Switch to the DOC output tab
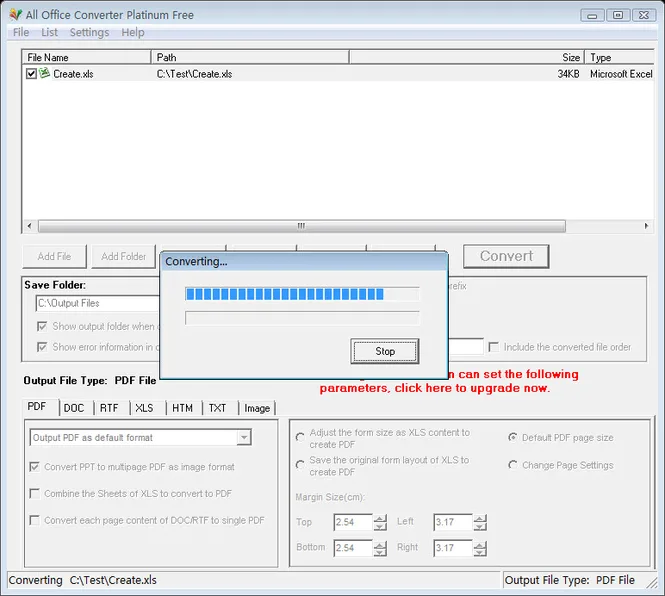Screen dimensions: 665x596 pyautogui.click(x=74, y=408)
